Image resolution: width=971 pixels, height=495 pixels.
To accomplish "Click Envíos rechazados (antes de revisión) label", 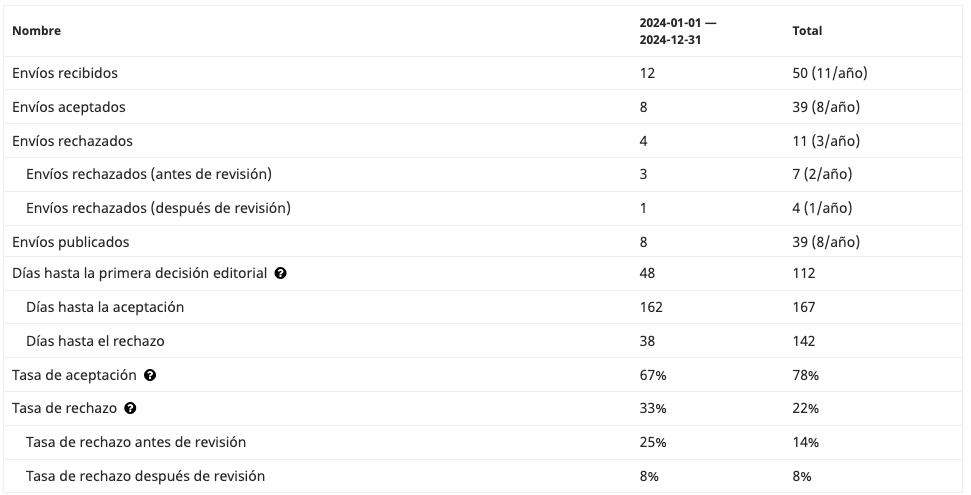I will point(149,174).
